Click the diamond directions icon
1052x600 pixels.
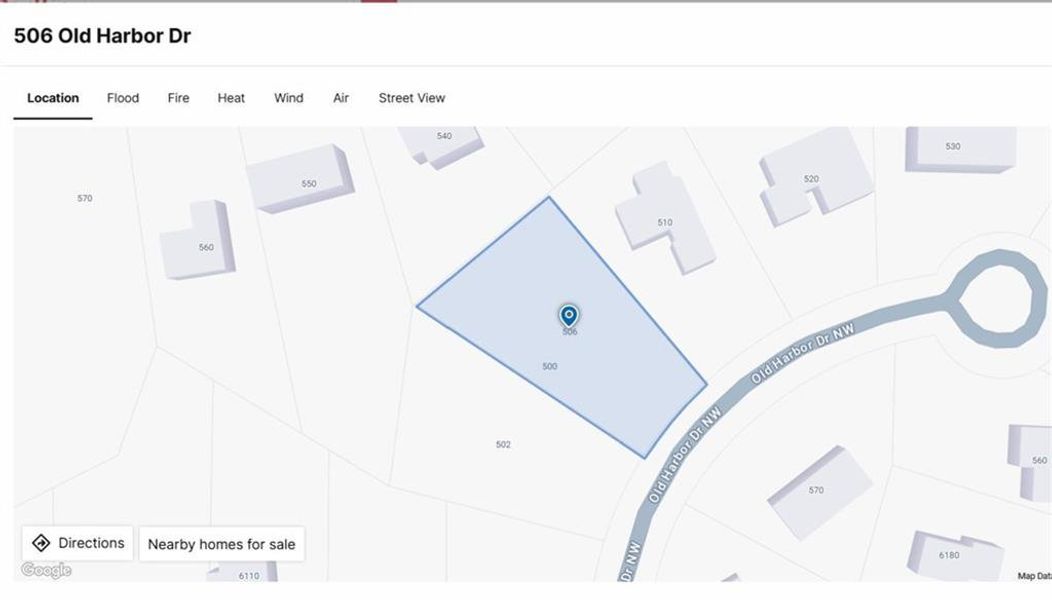(40, 542)
